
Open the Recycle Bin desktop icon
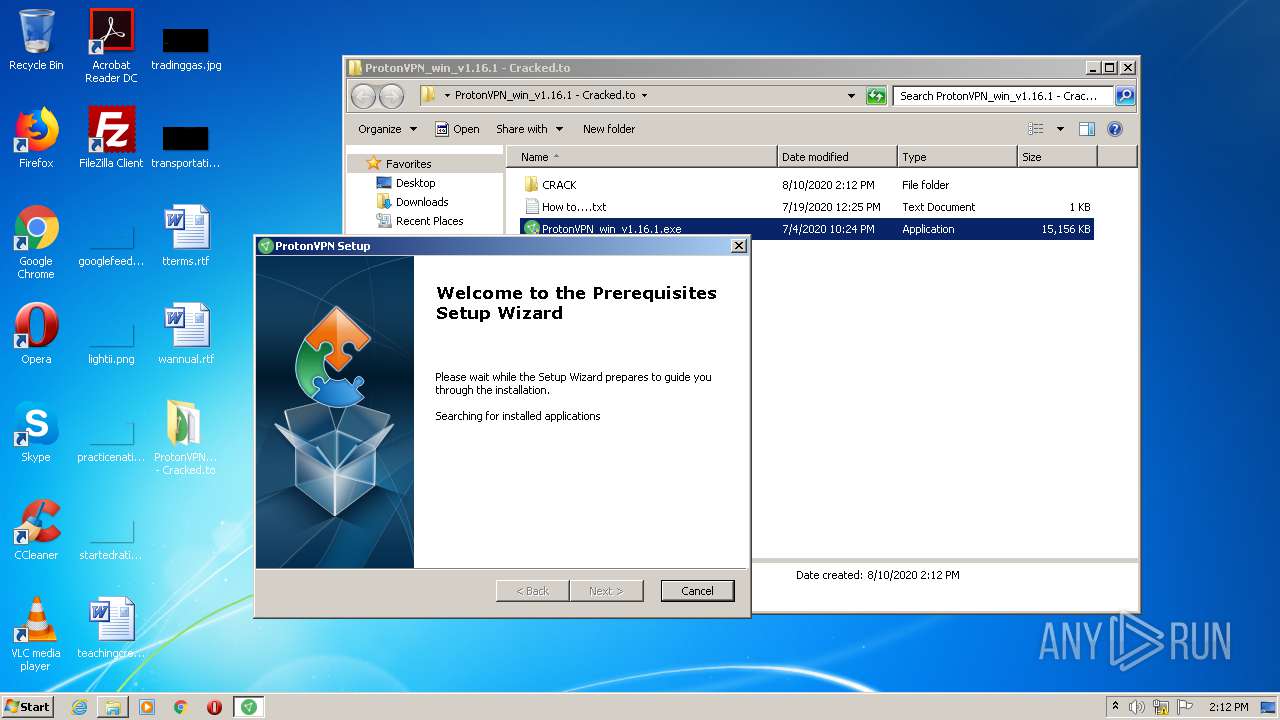coord(36,40)
